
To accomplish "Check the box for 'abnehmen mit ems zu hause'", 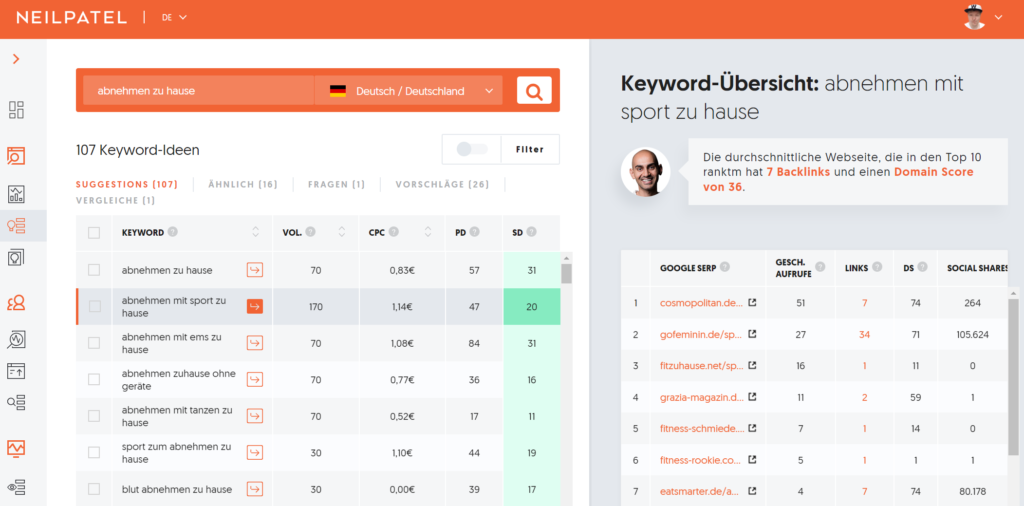I will pos(94,343).
